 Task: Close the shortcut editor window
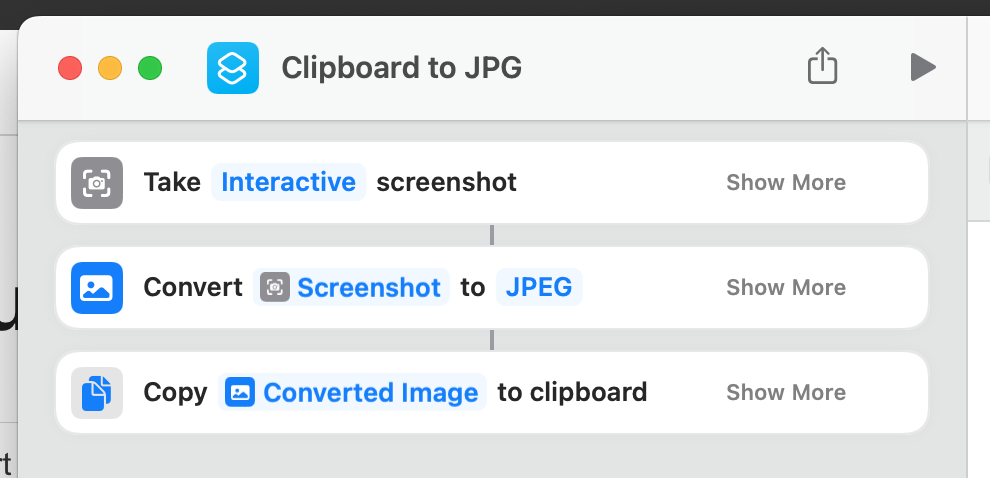(x=70, y=68)
